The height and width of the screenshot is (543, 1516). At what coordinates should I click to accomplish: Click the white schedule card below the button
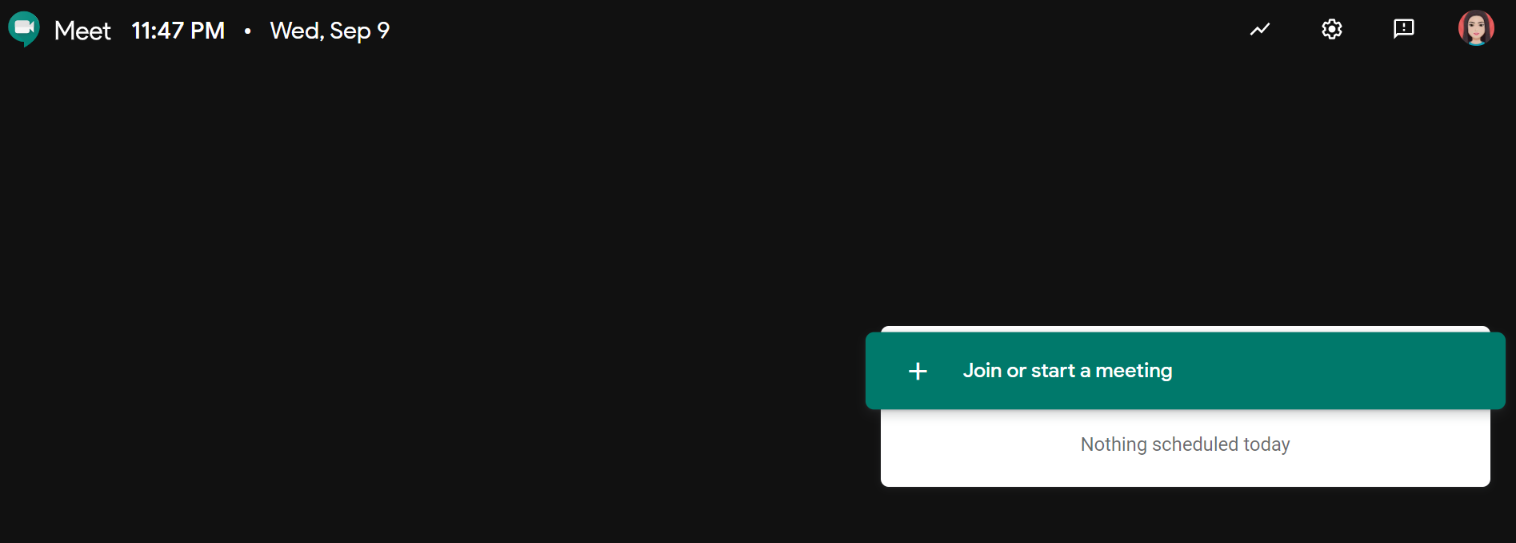point(1185,448)
